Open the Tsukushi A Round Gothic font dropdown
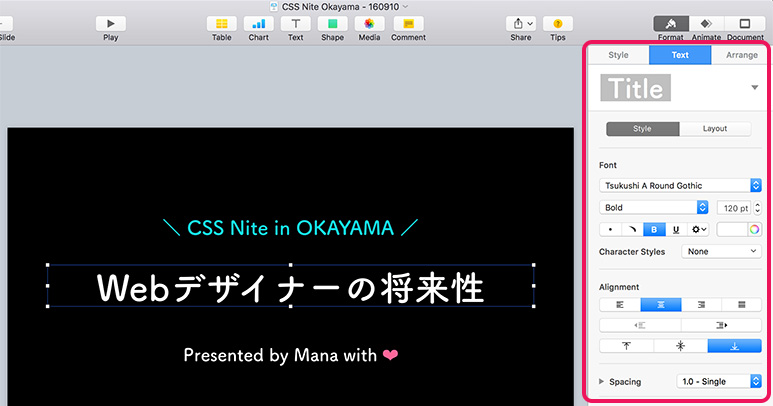Viewport: 773px width, 406px height. pyautogui.click(x=680, y=185)
